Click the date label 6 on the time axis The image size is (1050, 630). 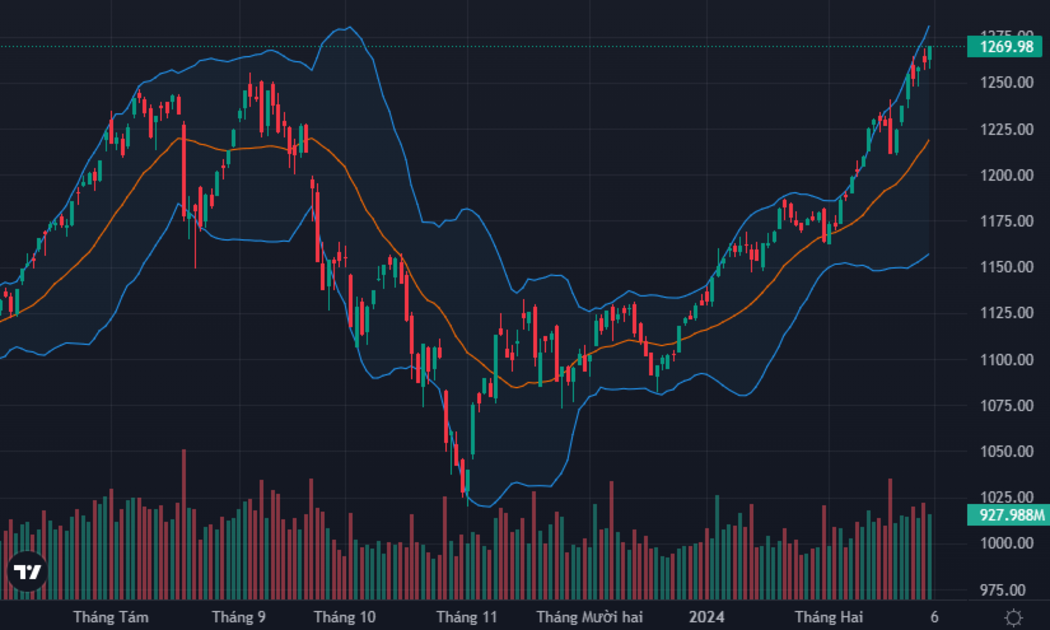pos(934,617)
